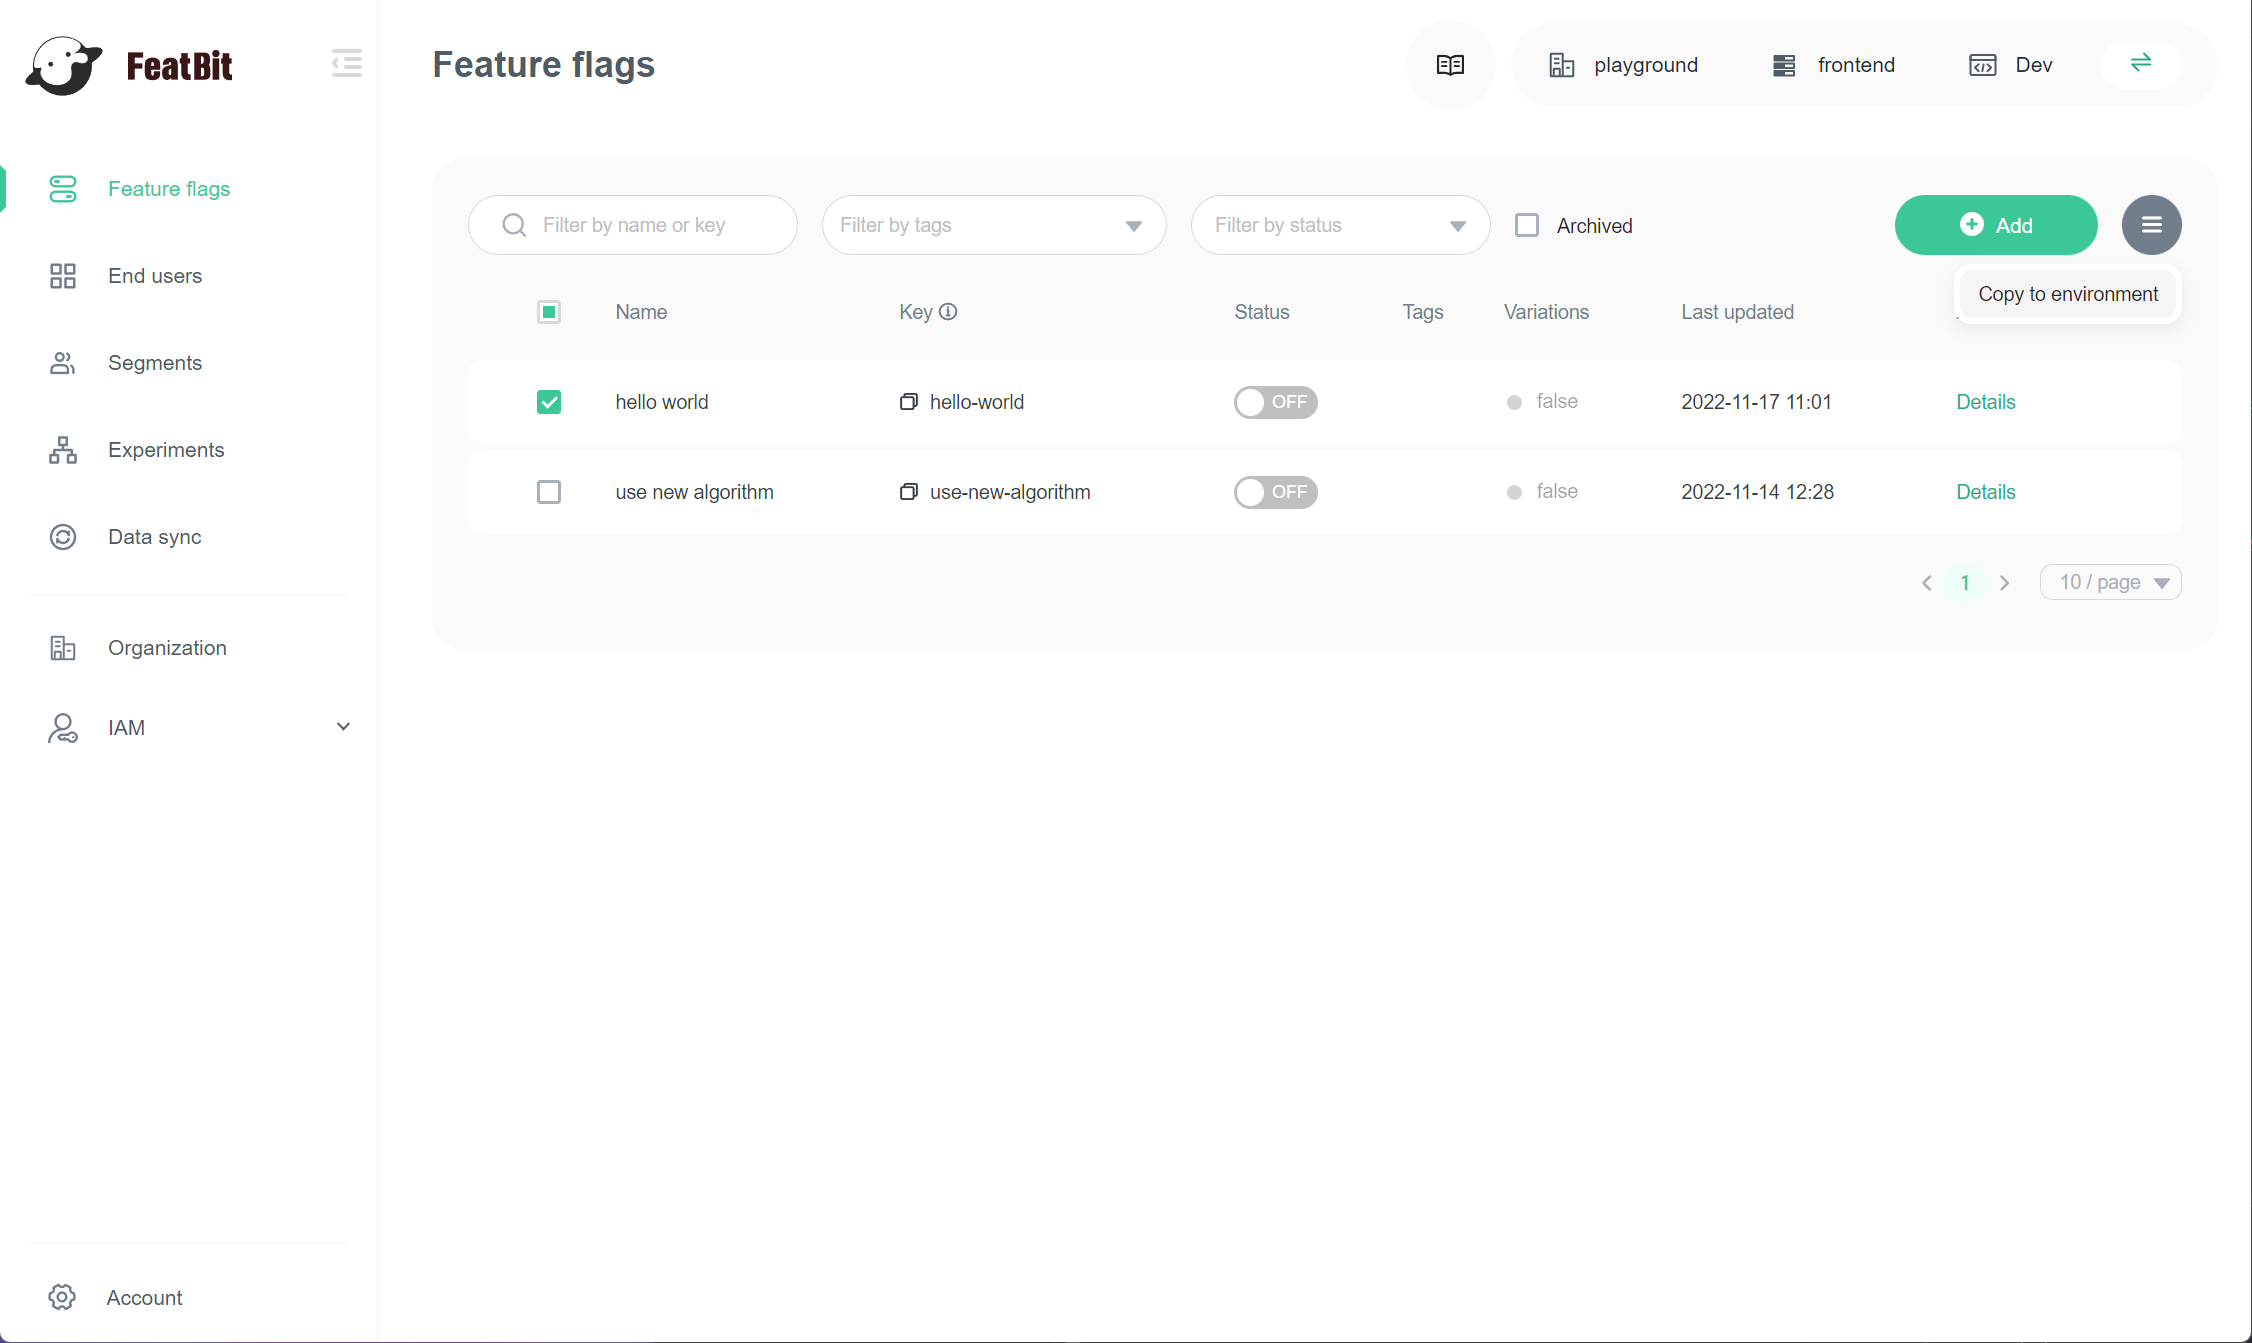Click the FeatBit bird logo

coord(65,66)
